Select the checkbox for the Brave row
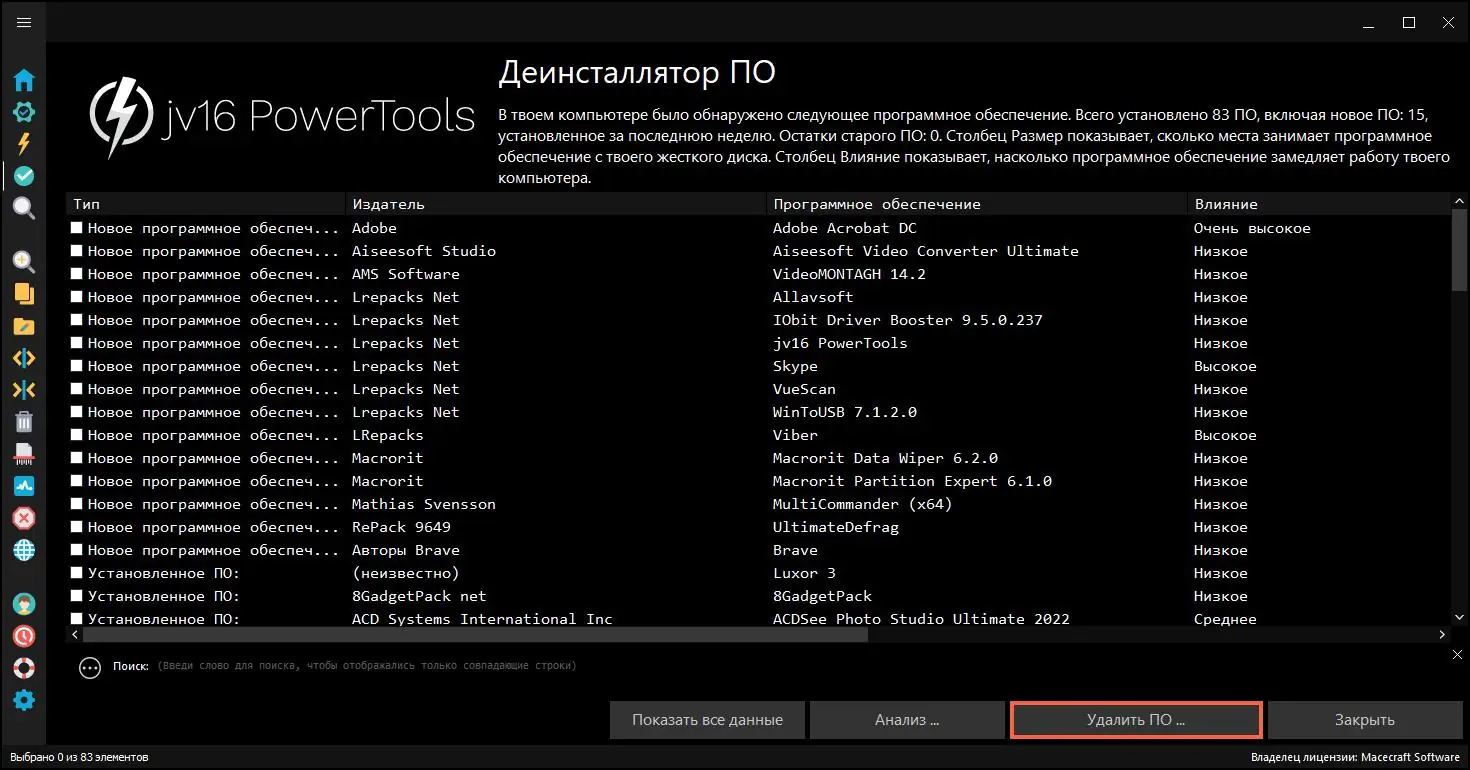The height and width of the screenshot is (770, 1470). [x=77, y=550]
